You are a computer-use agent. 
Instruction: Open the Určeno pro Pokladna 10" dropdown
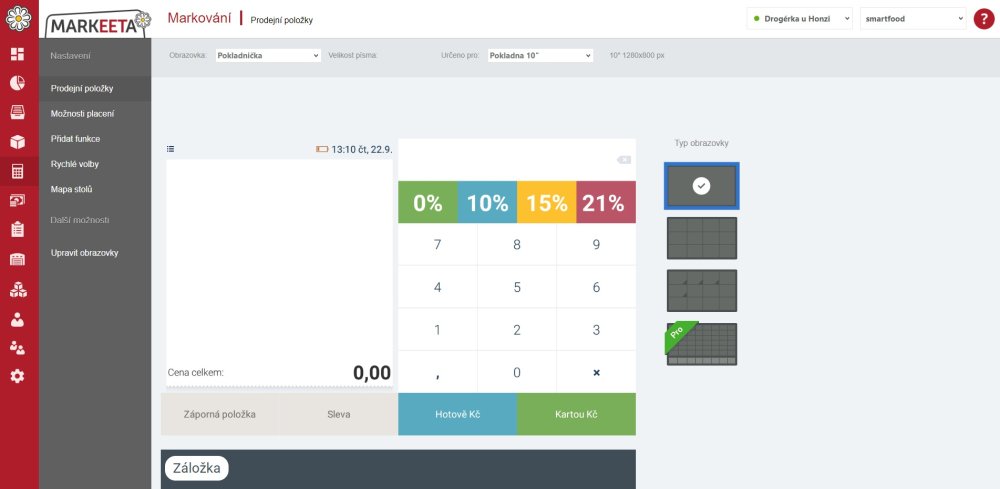pyautogui.click(x=540, y=55)
